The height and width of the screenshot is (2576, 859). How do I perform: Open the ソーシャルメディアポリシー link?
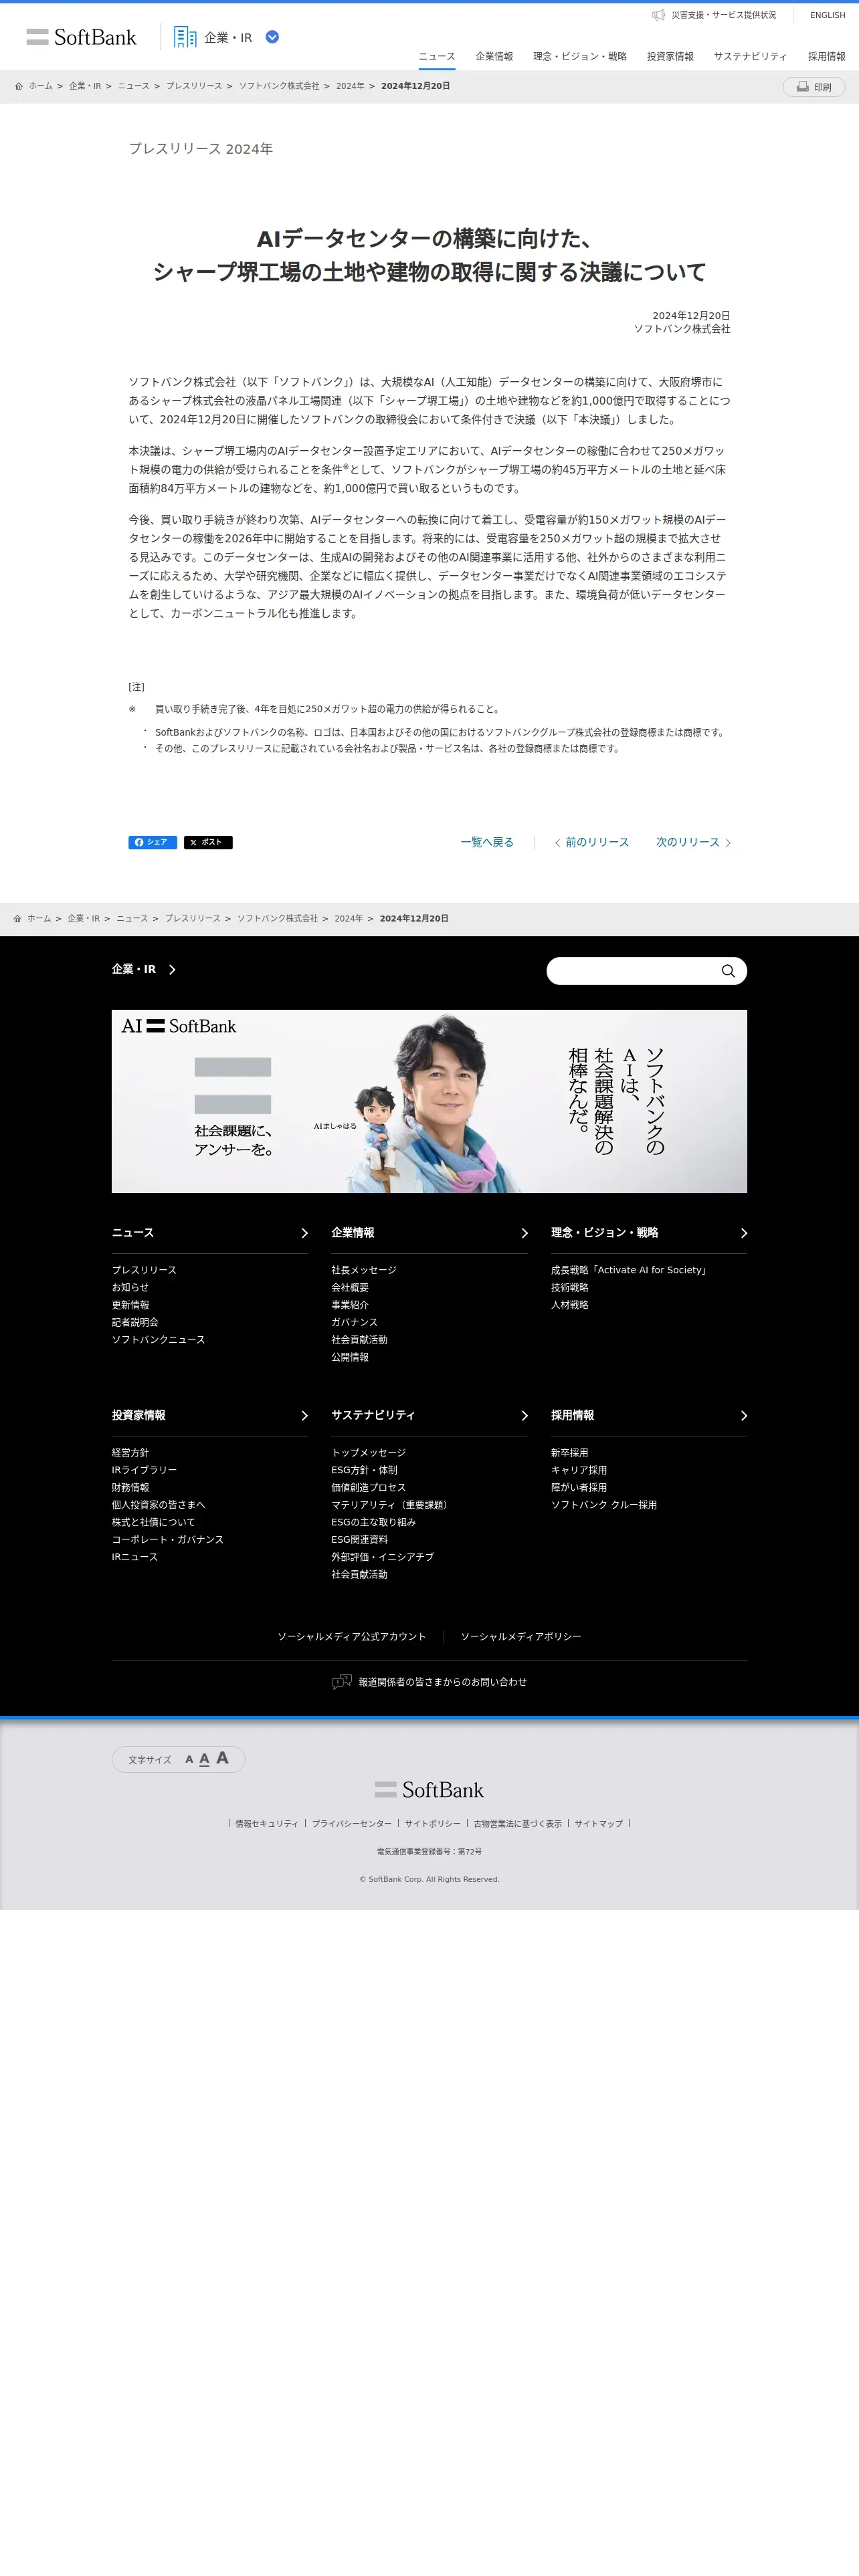click(521, 1637)
